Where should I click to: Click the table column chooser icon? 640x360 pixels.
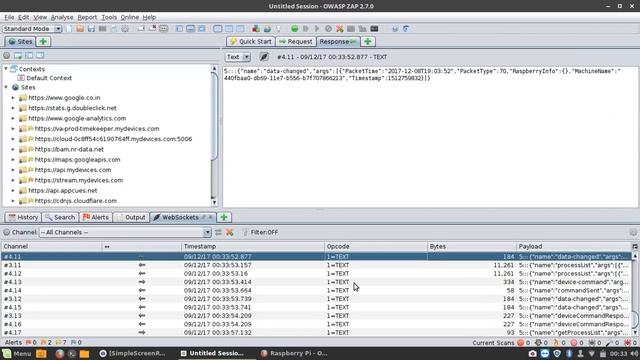635,247
